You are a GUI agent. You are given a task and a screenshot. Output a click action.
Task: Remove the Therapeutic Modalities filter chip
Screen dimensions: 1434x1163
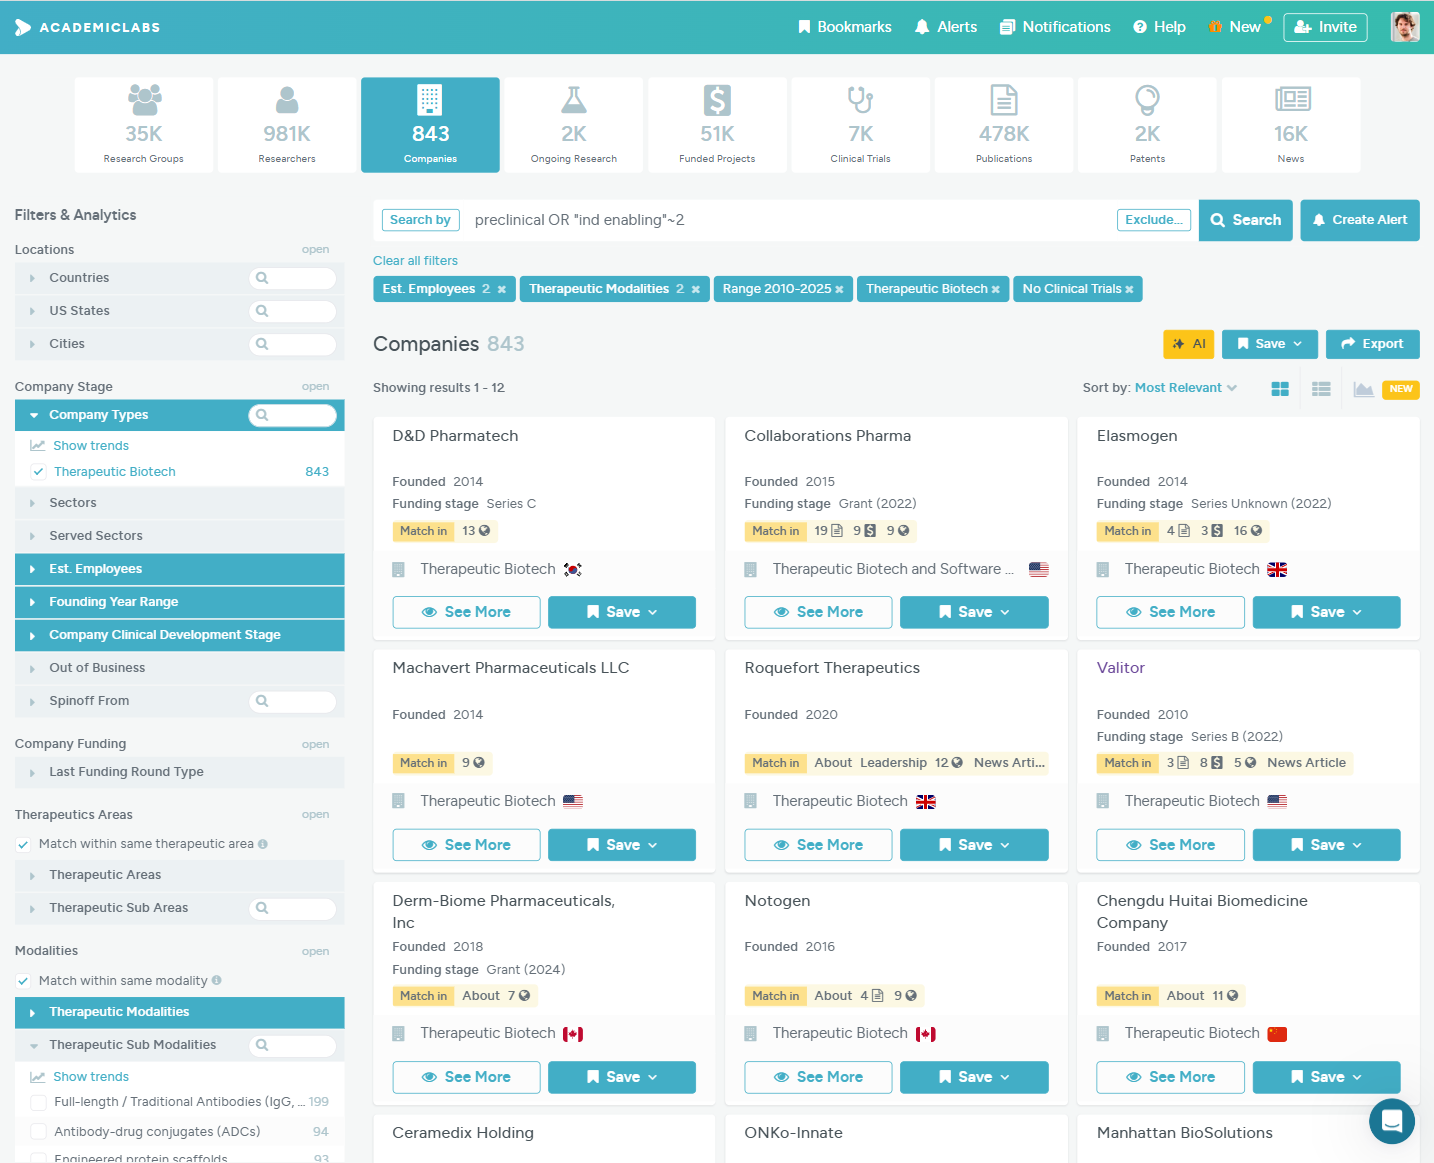(x=696, y=290)
